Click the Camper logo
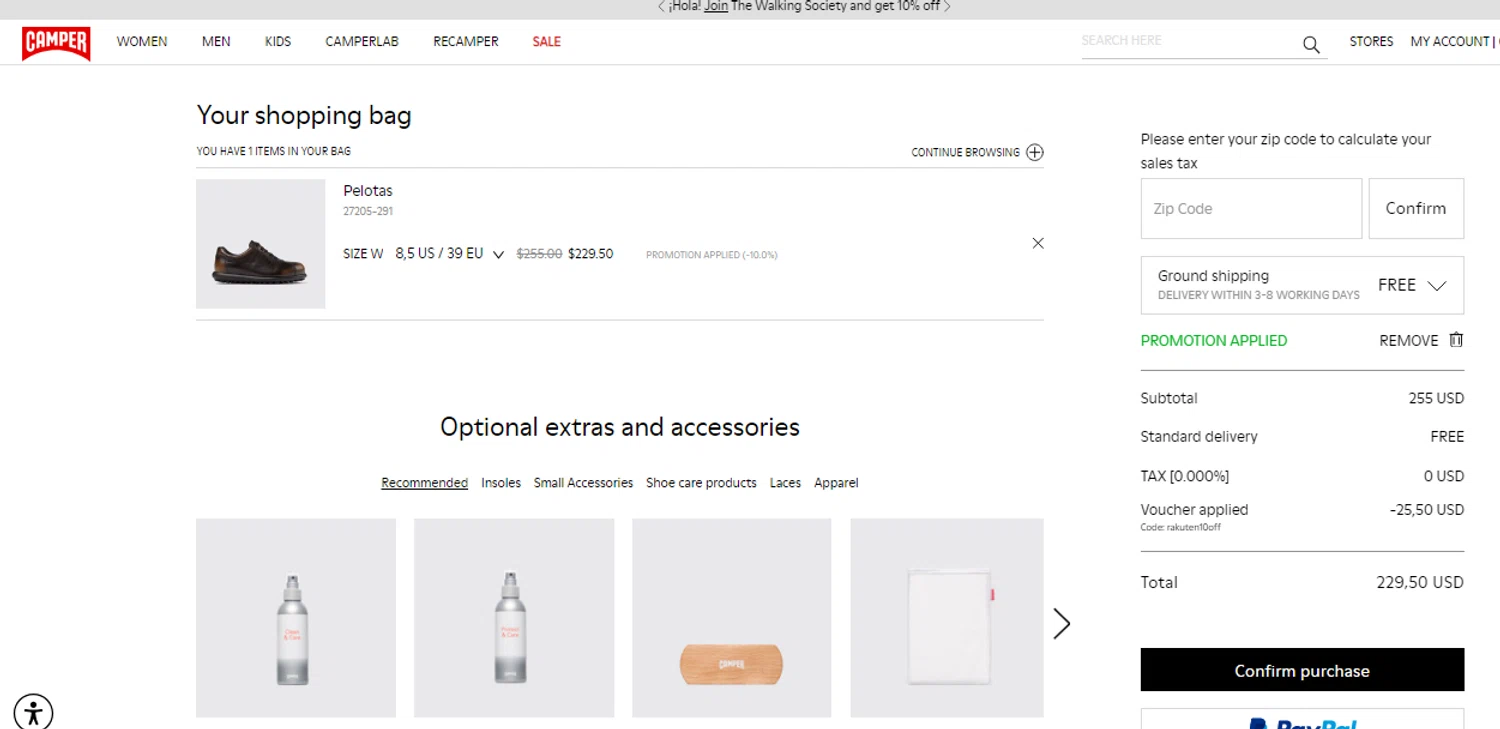This screenshot has width=1500, height=729. tap(56, 42)
